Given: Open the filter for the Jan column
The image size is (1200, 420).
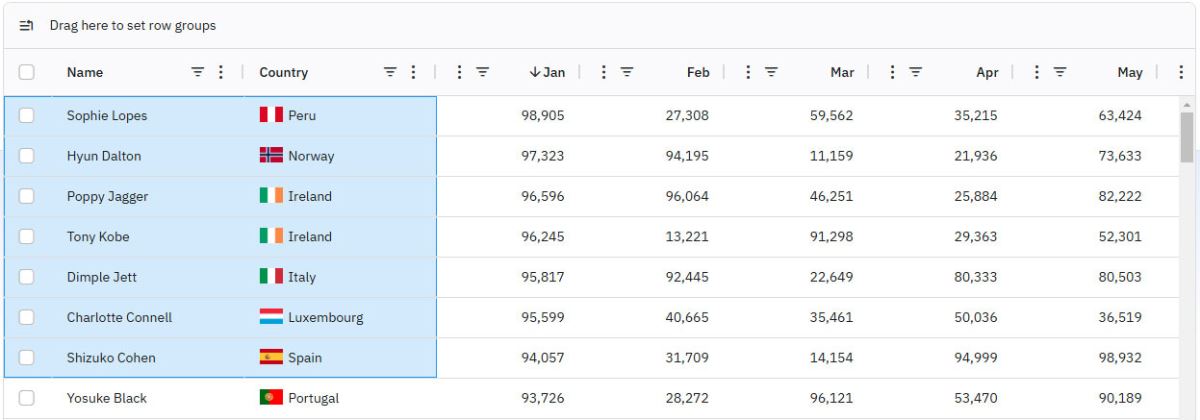Looking at the screenshot, I should (x=483, y=72).
